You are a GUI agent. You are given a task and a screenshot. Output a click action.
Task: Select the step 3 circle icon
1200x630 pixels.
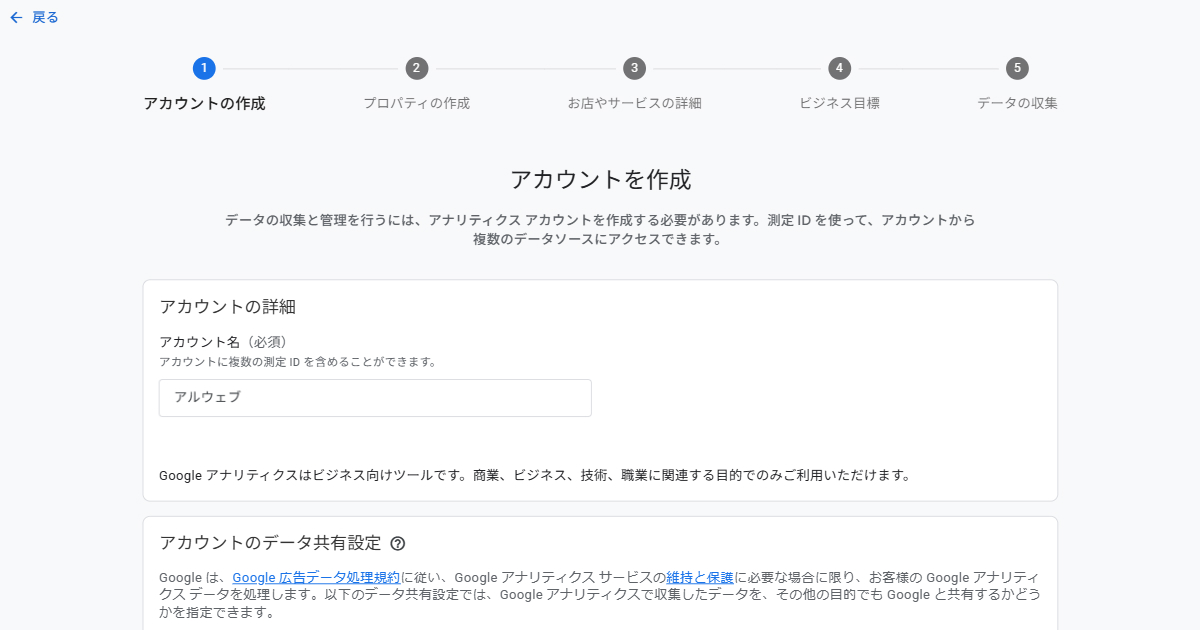pyautogui.click(x=634, y=68)
